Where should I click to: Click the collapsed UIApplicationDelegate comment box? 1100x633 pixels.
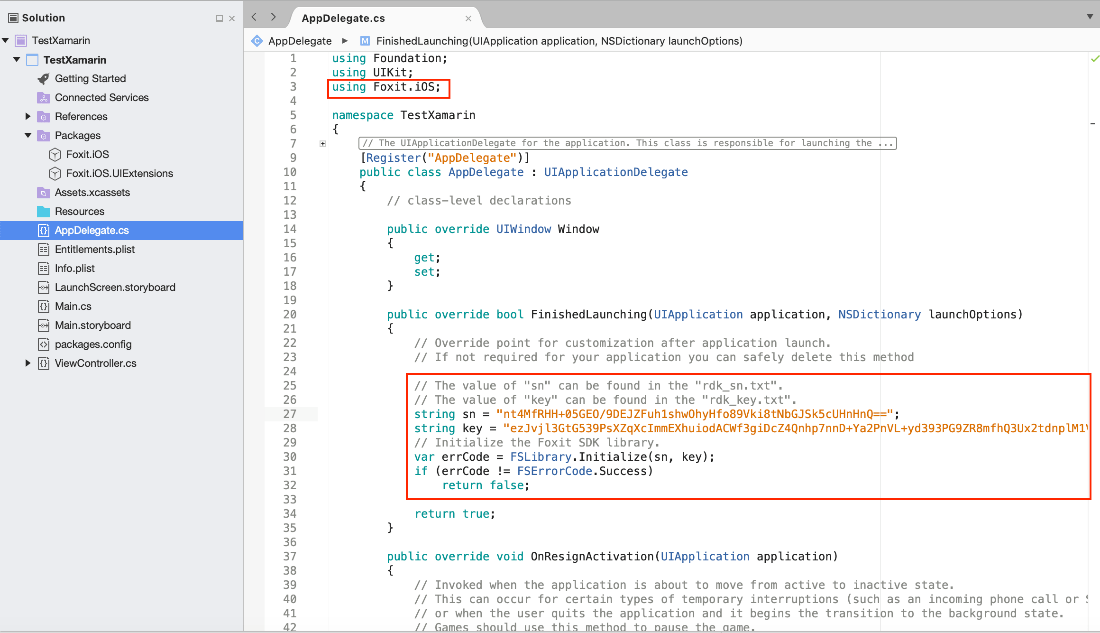pyautogui.click(x=627, y=143)
